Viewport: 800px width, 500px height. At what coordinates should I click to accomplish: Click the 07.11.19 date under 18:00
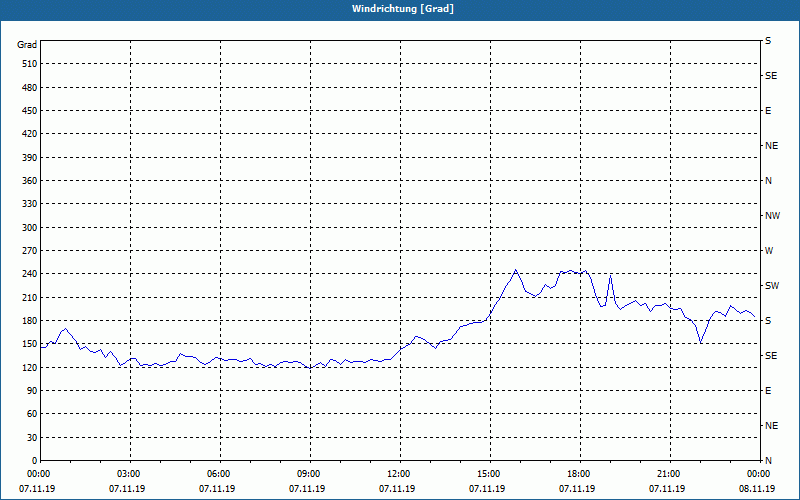(x=577, y=489)
